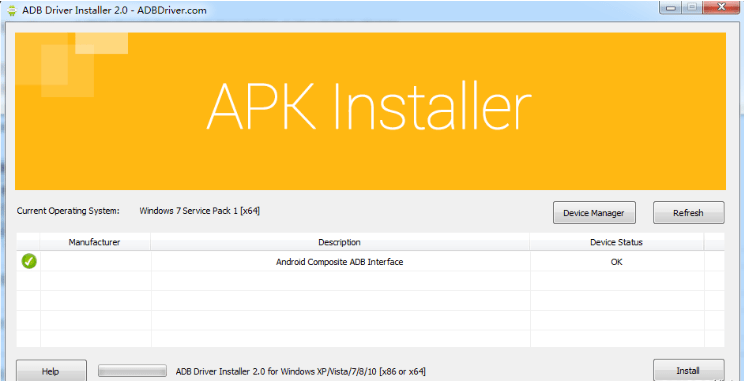Open Device Manager
The width and height of the screenshot is (744, 381).
coord(594,213)
